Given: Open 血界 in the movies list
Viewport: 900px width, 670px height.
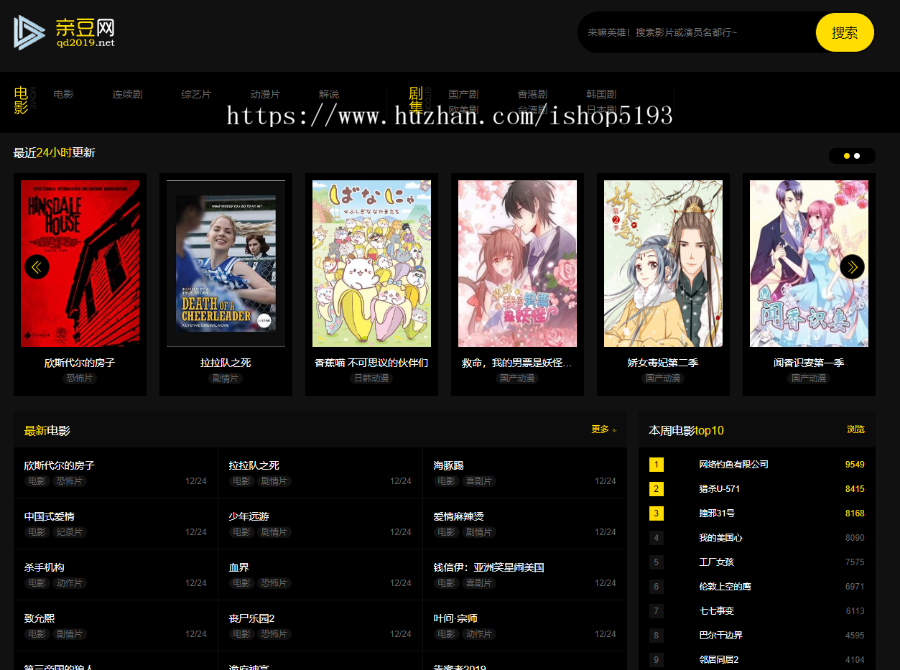Looking at the screenshot, I should tap(238, 568).
